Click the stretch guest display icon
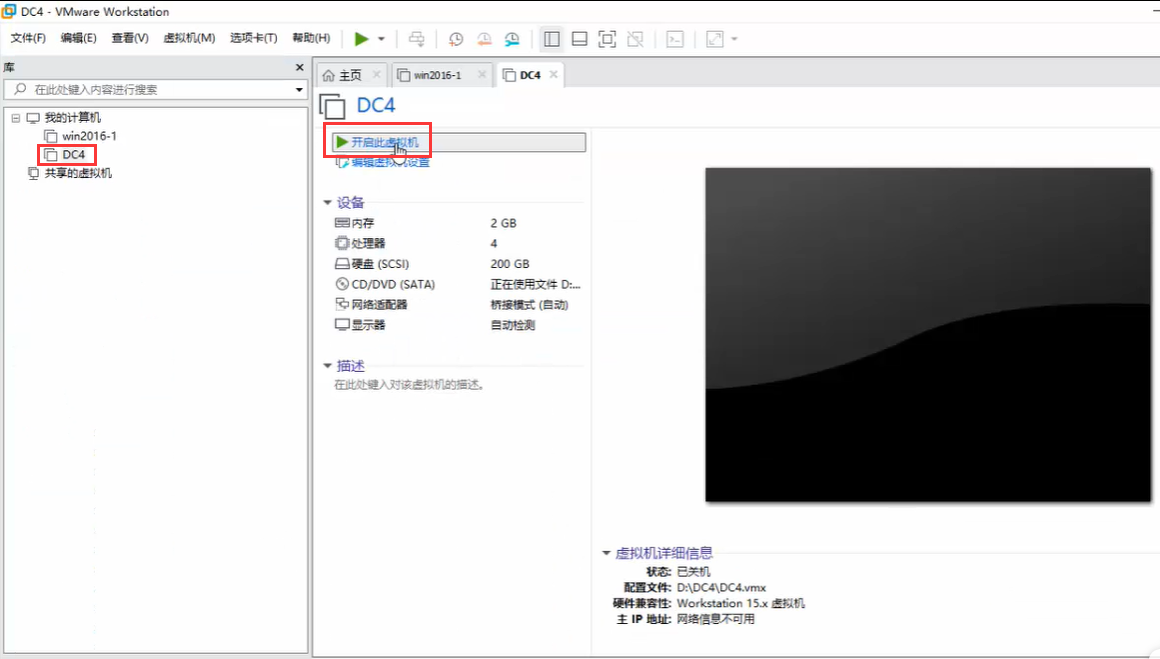This screenshot has width=1160, height=659. pyautogui.click(x=715, y=38)
